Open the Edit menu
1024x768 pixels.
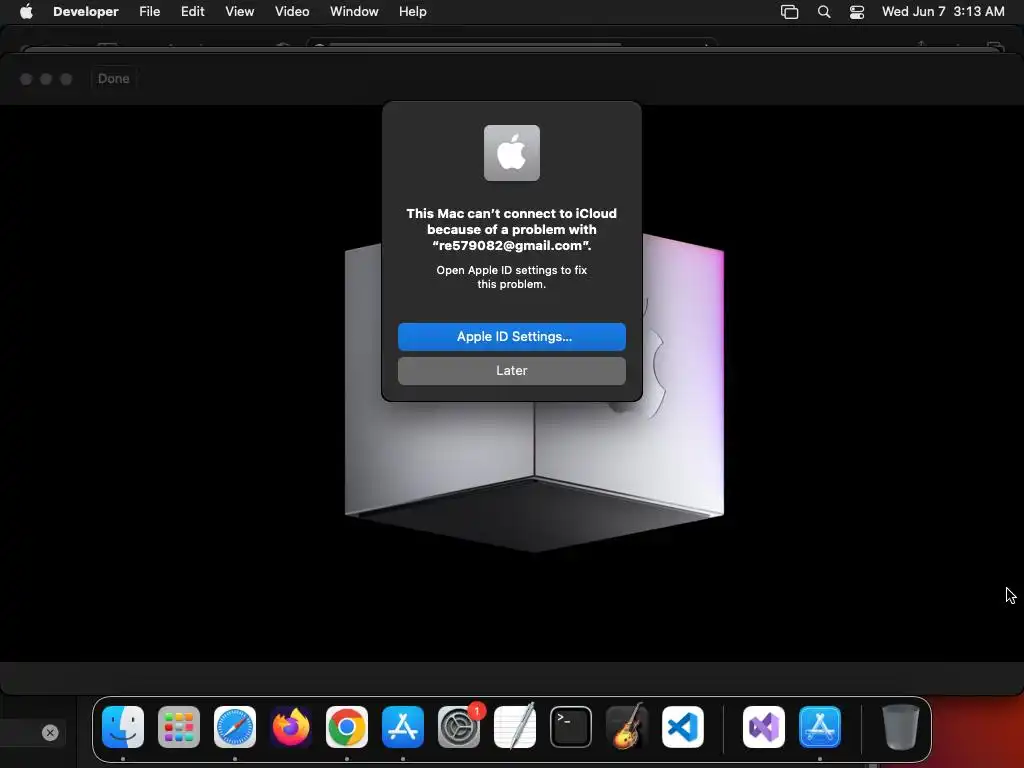point(193,11)
